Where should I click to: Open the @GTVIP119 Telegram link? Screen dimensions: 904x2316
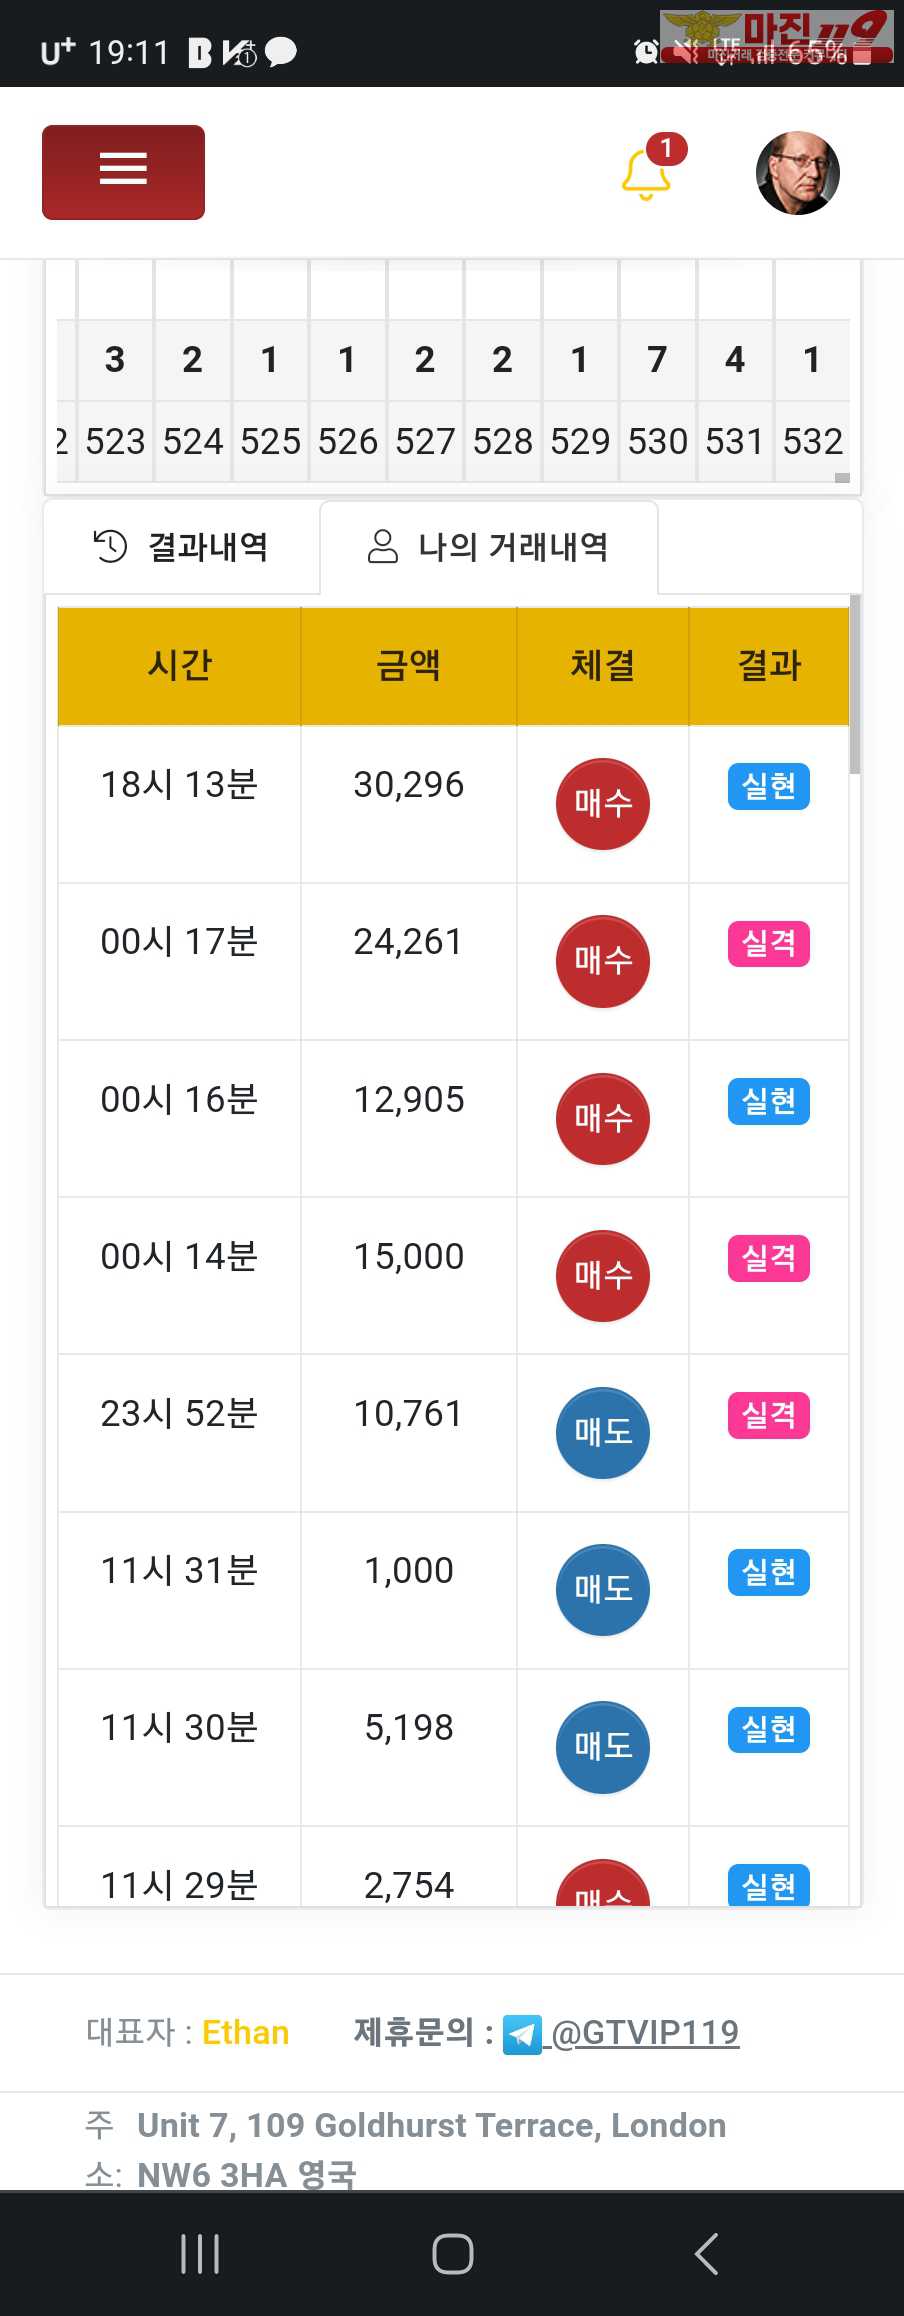coord(645,2032)
